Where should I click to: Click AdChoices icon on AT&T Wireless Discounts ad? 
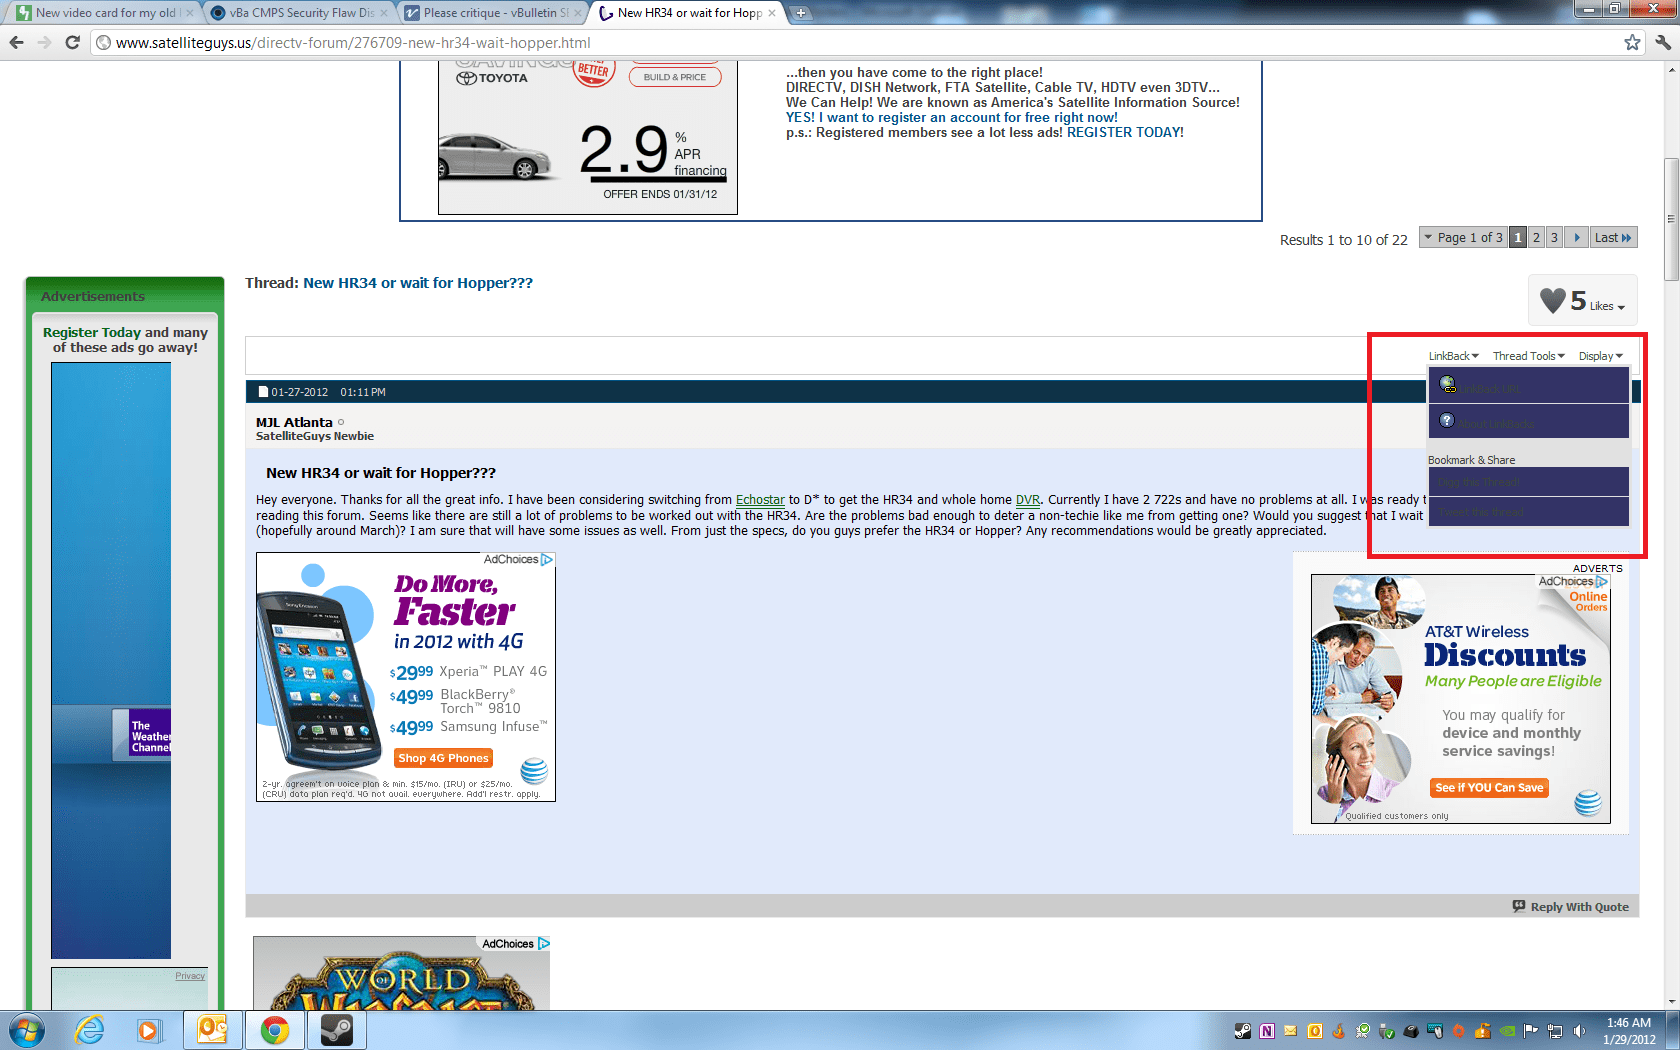pyautogui.click(x=1602, y=581)
